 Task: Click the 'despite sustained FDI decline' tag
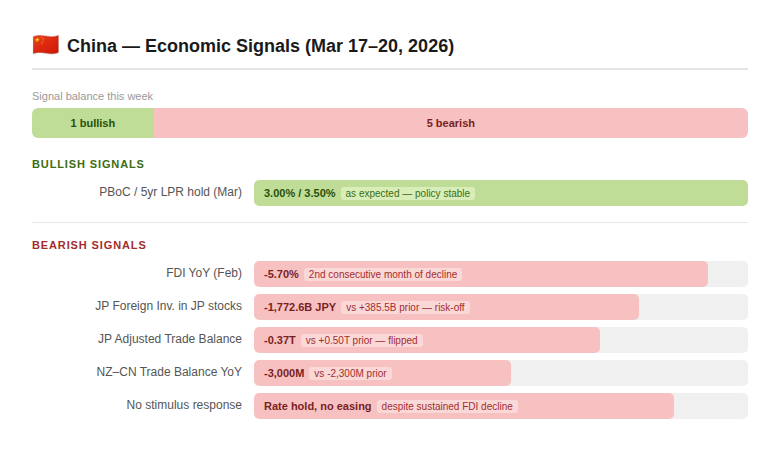point(447,406)
